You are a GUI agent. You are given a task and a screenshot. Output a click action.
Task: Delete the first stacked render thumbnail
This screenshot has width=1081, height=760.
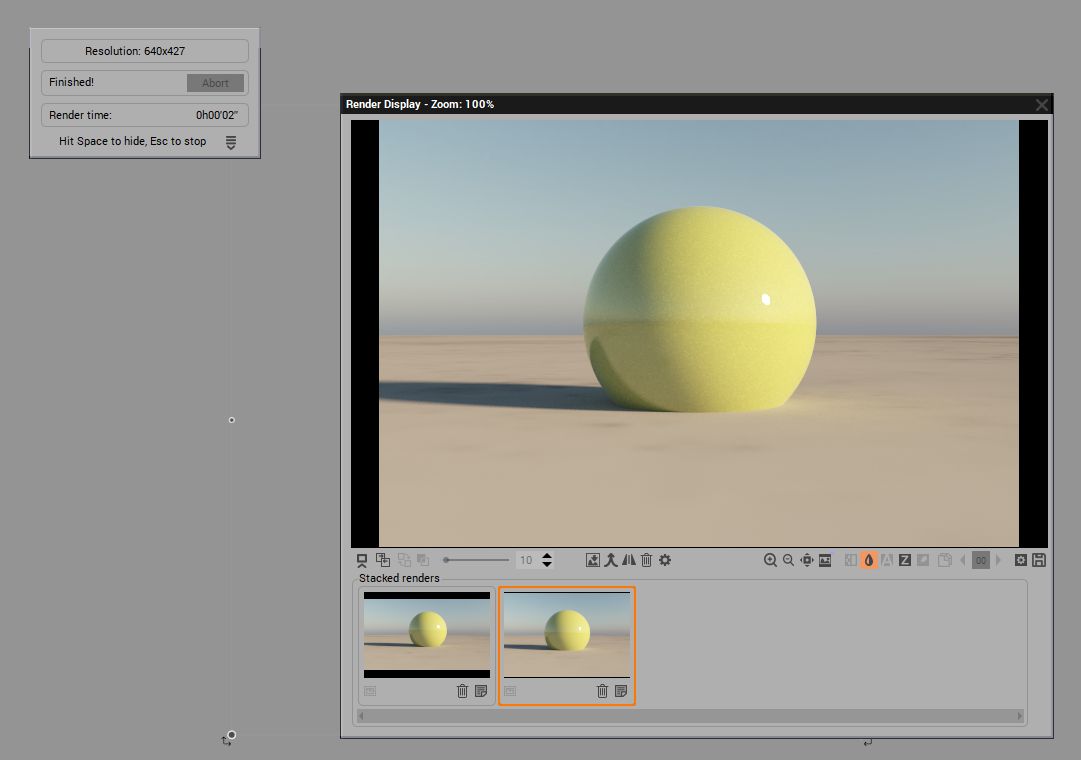(x=462, y=690)
